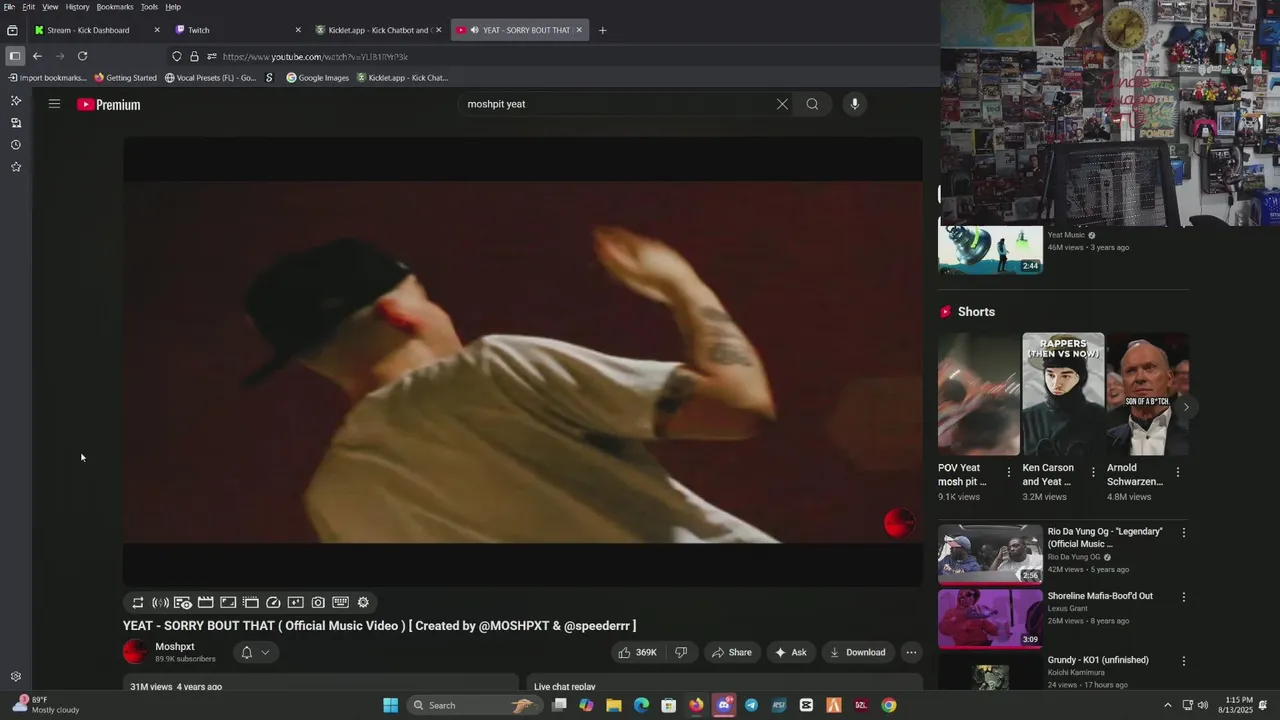The image size is (1280, 720).
Task: Go back with the browser back arrow
Action: pyautogui.click(x=37, y=56)
